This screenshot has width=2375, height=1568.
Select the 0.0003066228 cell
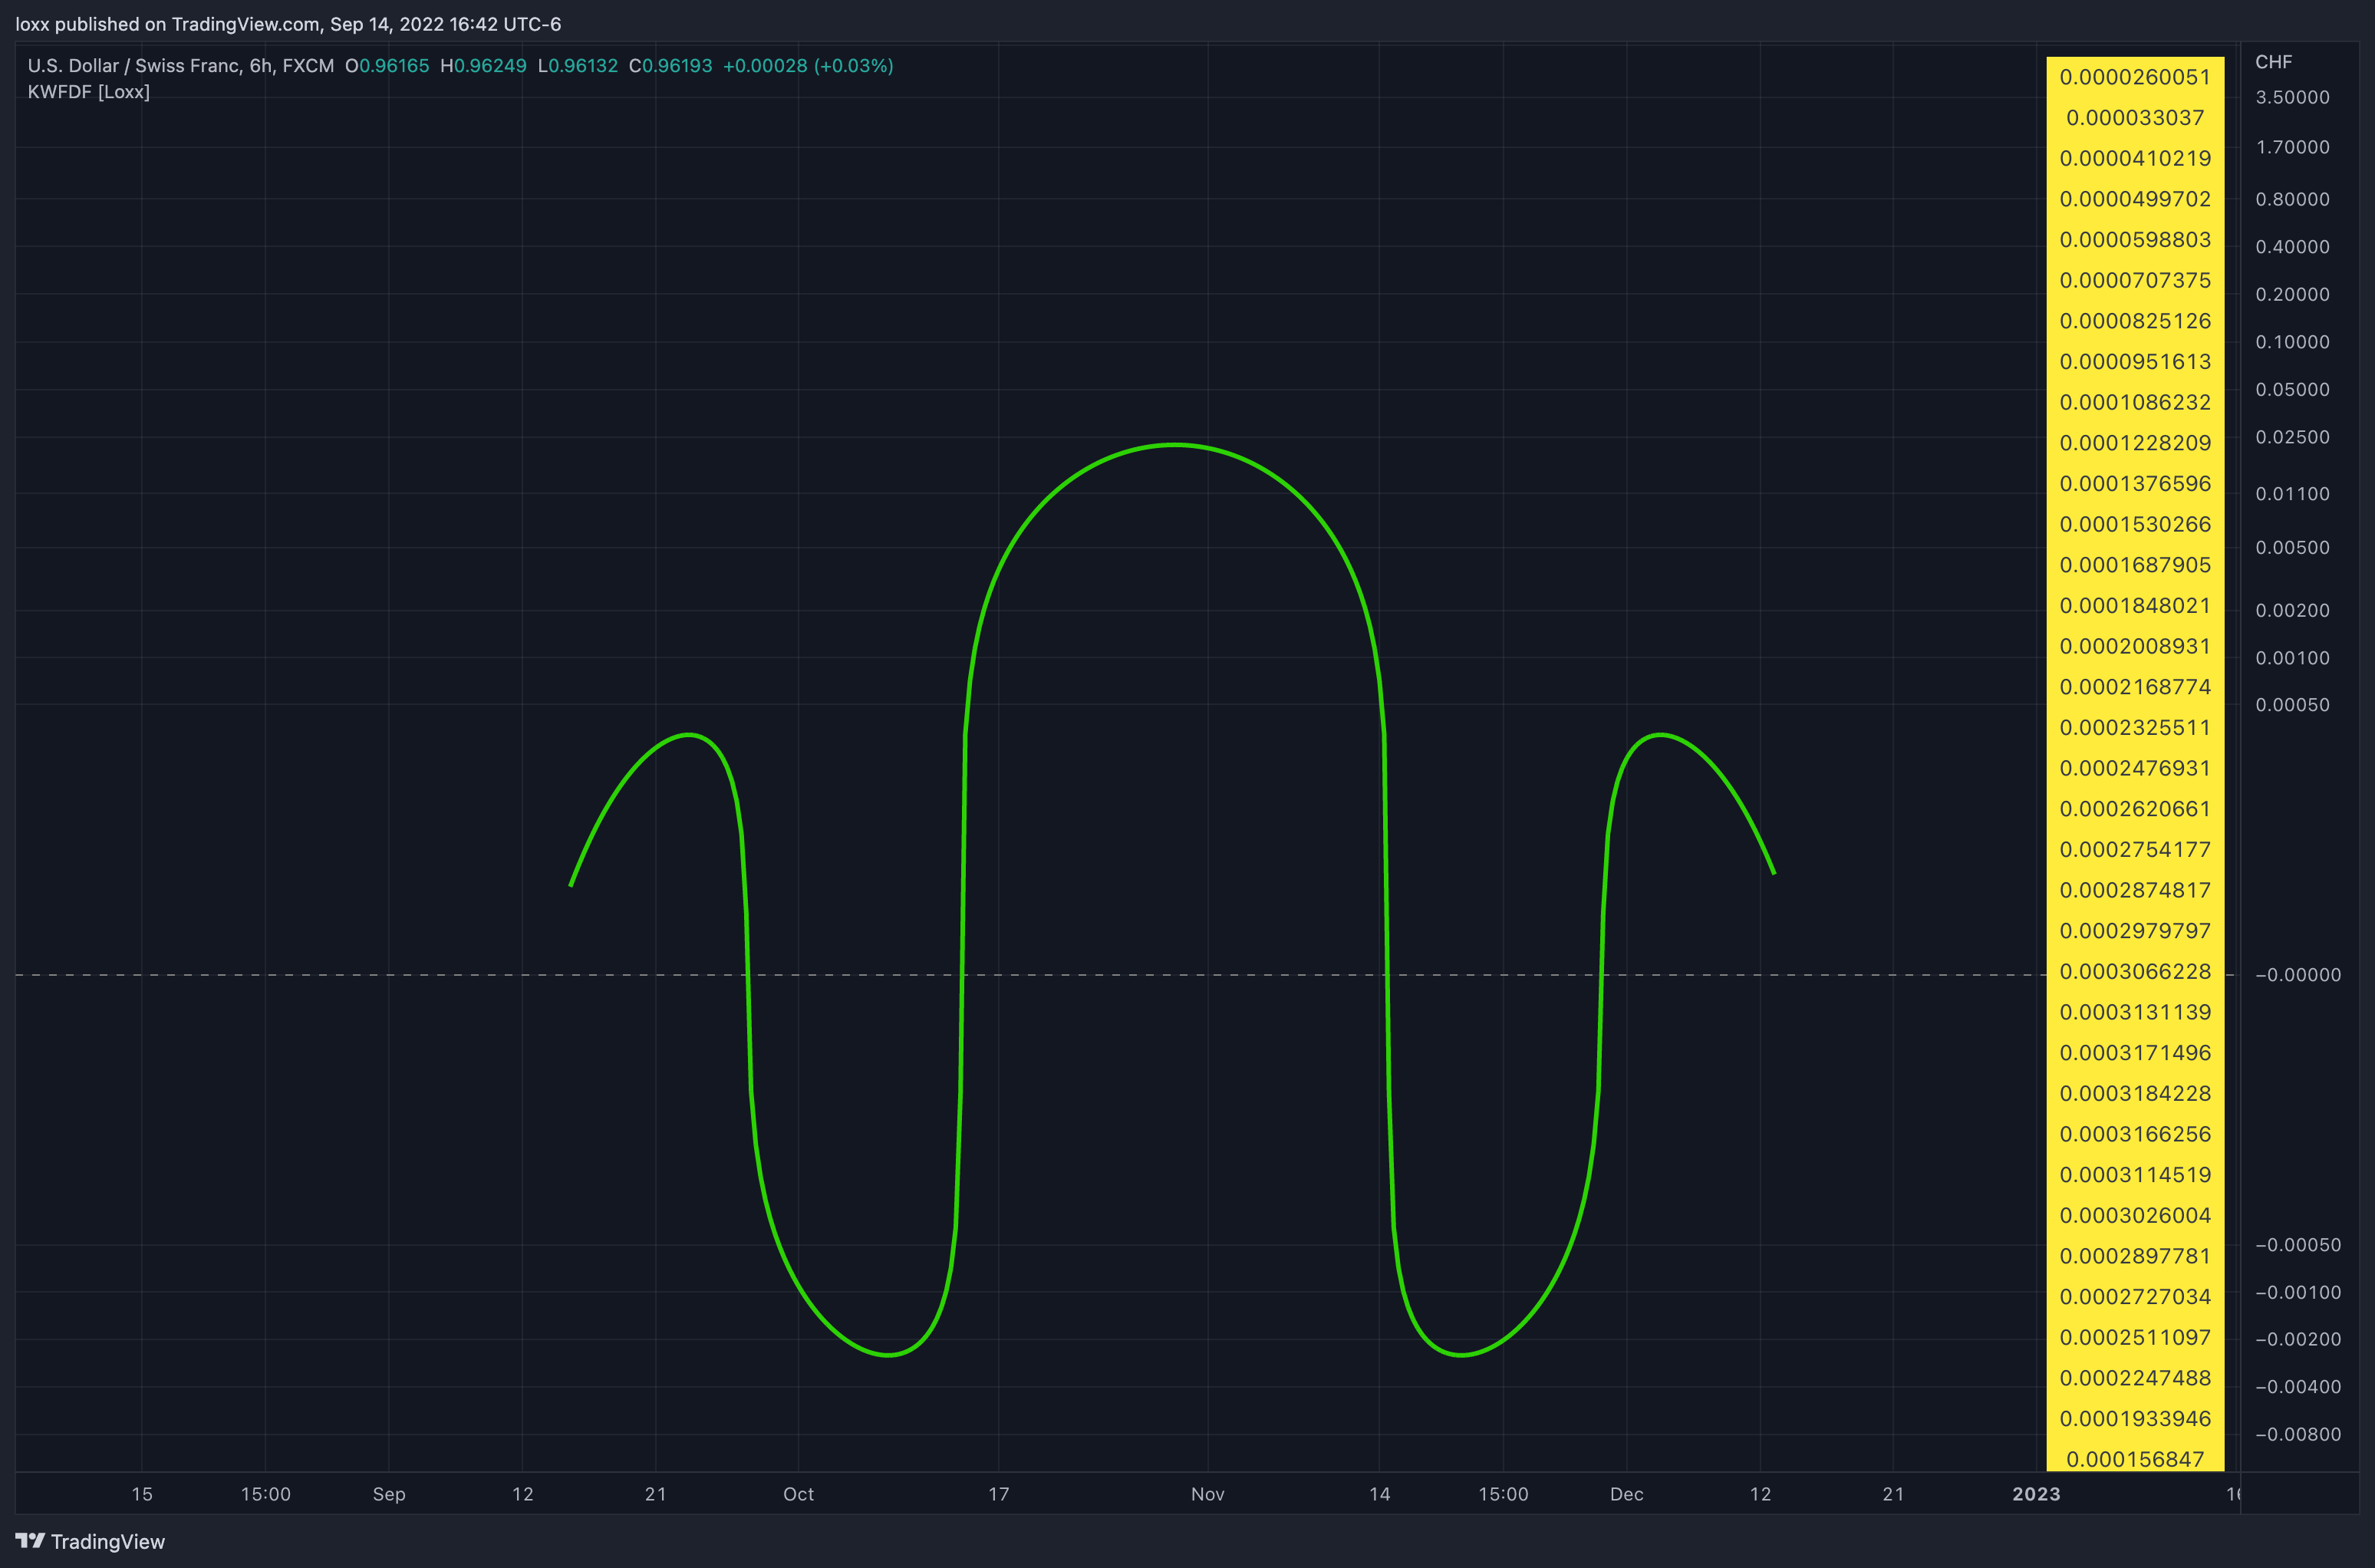point(2135,972)
